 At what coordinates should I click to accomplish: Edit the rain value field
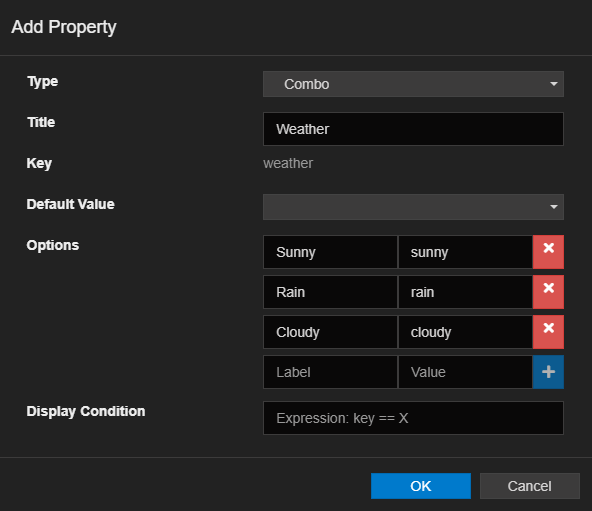465,292
